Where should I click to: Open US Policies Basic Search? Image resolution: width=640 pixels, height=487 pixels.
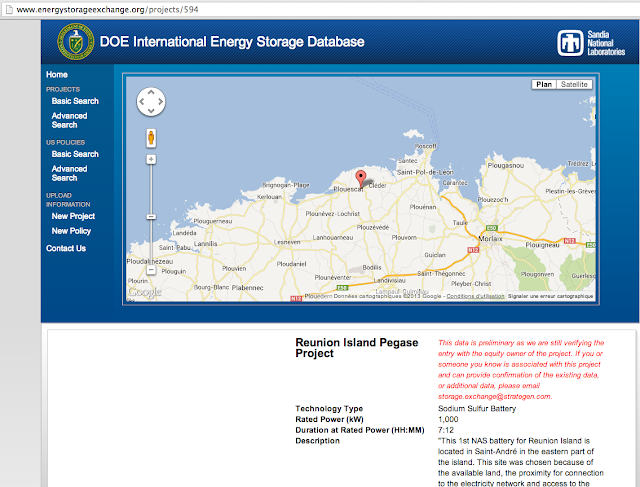(75, 154)
